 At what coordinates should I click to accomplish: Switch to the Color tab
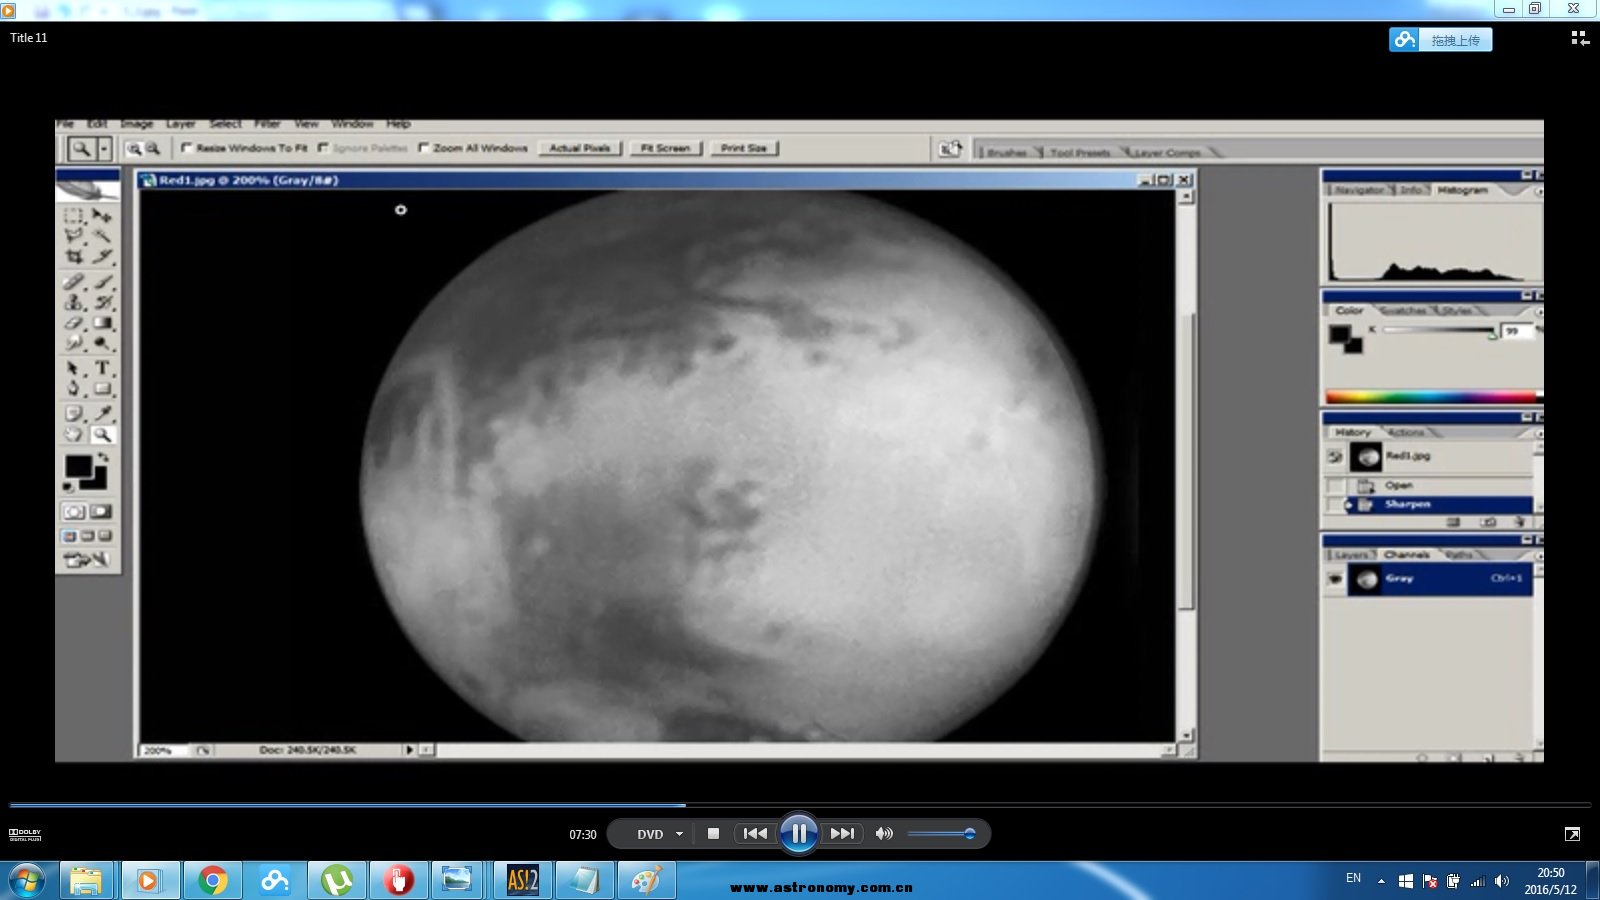tap(1349, 310)
